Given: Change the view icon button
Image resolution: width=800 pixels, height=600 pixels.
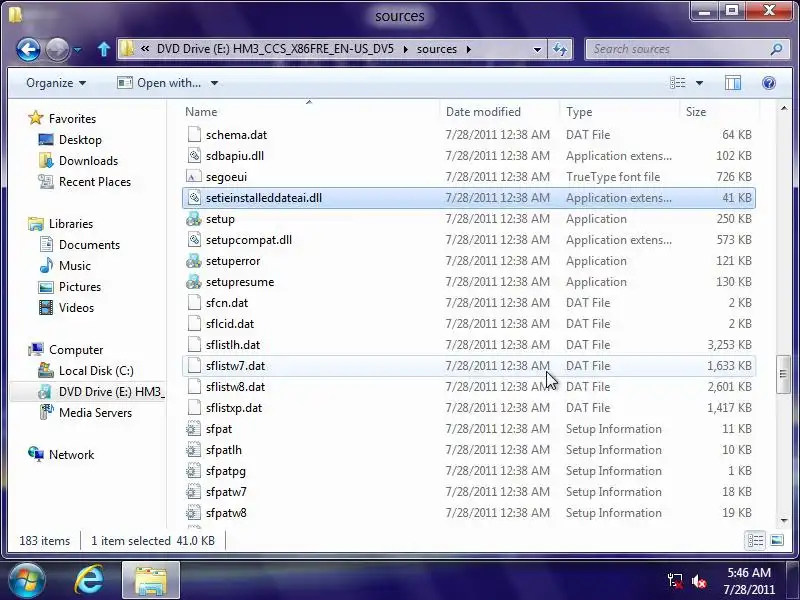Looking at the screenshot, I should [x=678, y=83].
